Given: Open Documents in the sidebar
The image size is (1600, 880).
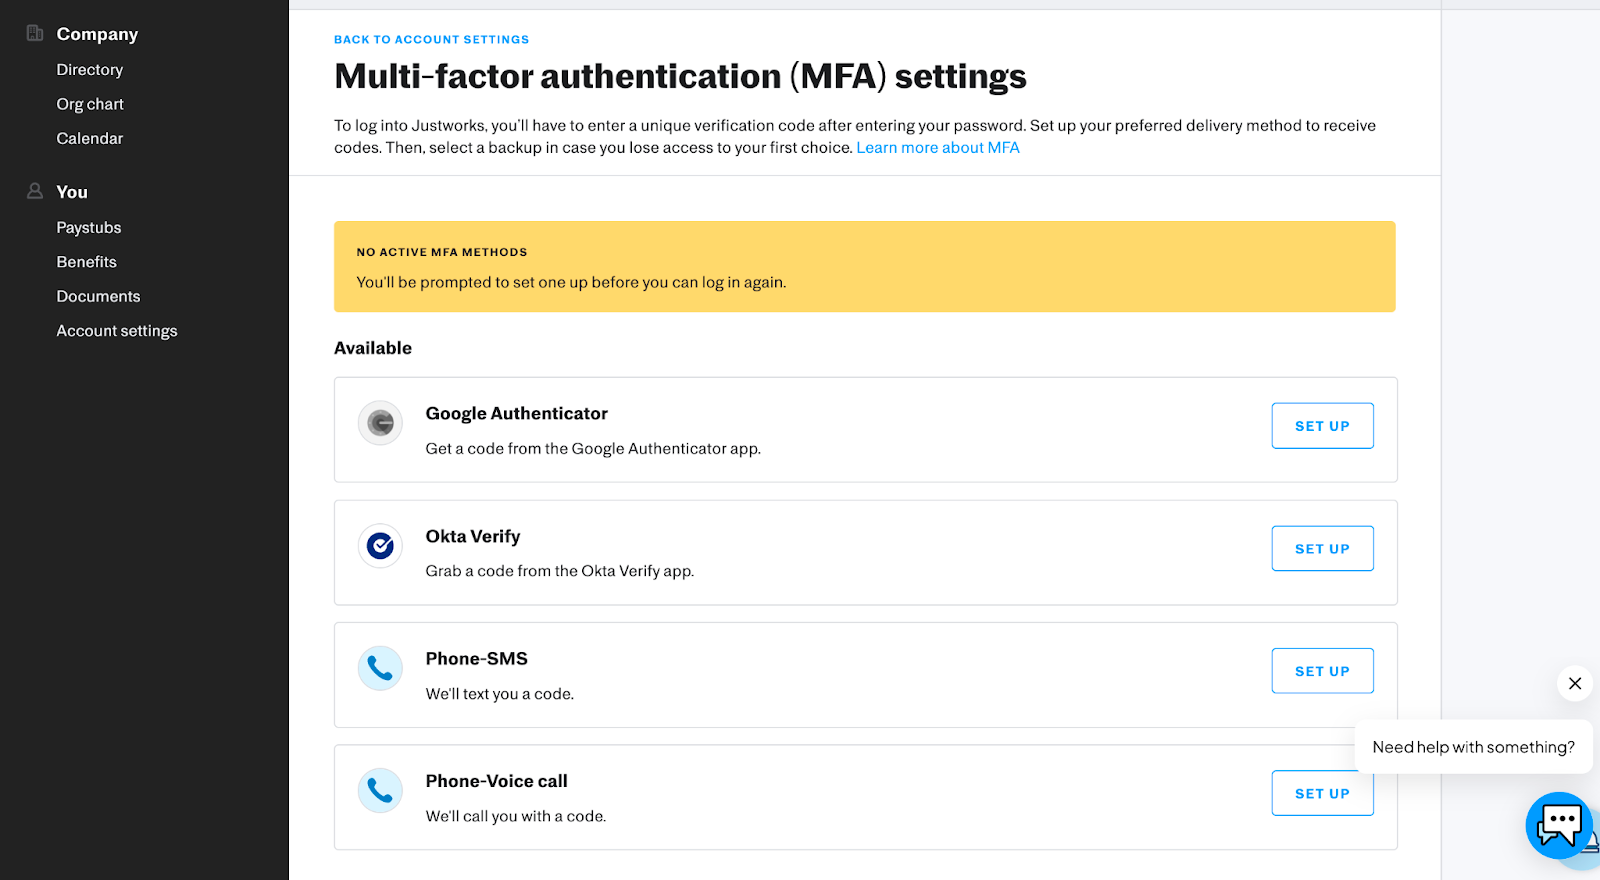Looking at the screenshot, I should click(x=98, y=297).
